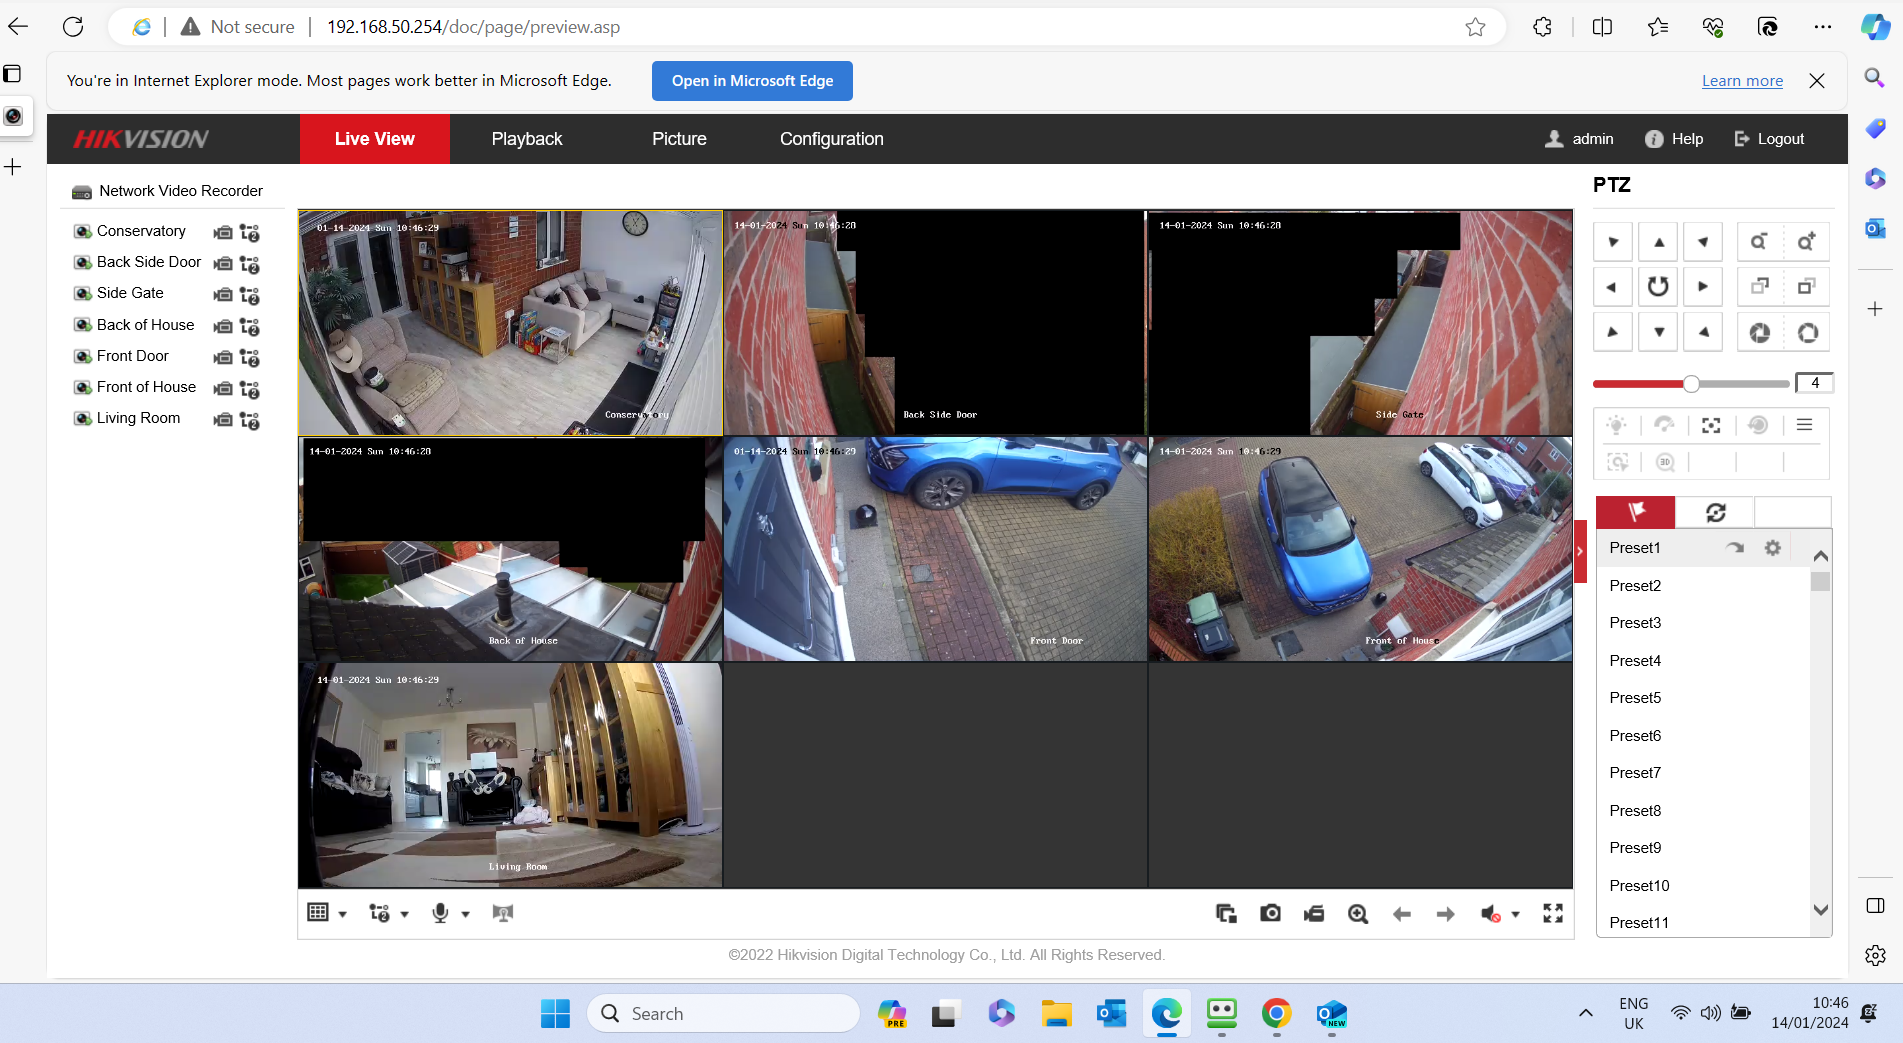Screen dimensions: 1903x1043
Task: Click the call preset arrow for Preset1
Action: point(1735,548)
